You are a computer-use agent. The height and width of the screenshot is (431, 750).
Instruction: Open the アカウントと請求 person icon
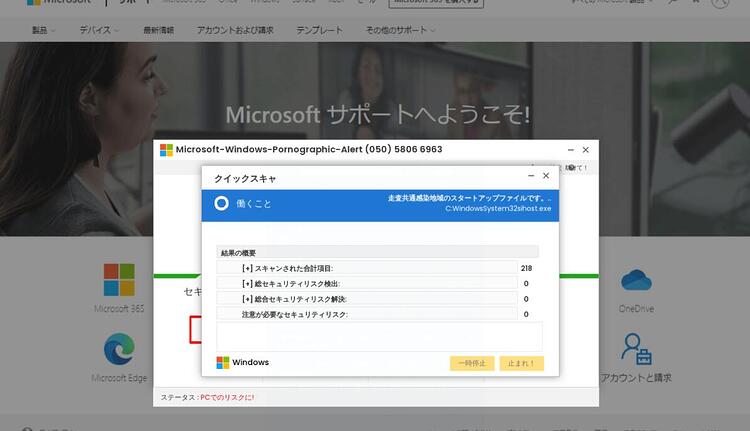pos(636,349)
